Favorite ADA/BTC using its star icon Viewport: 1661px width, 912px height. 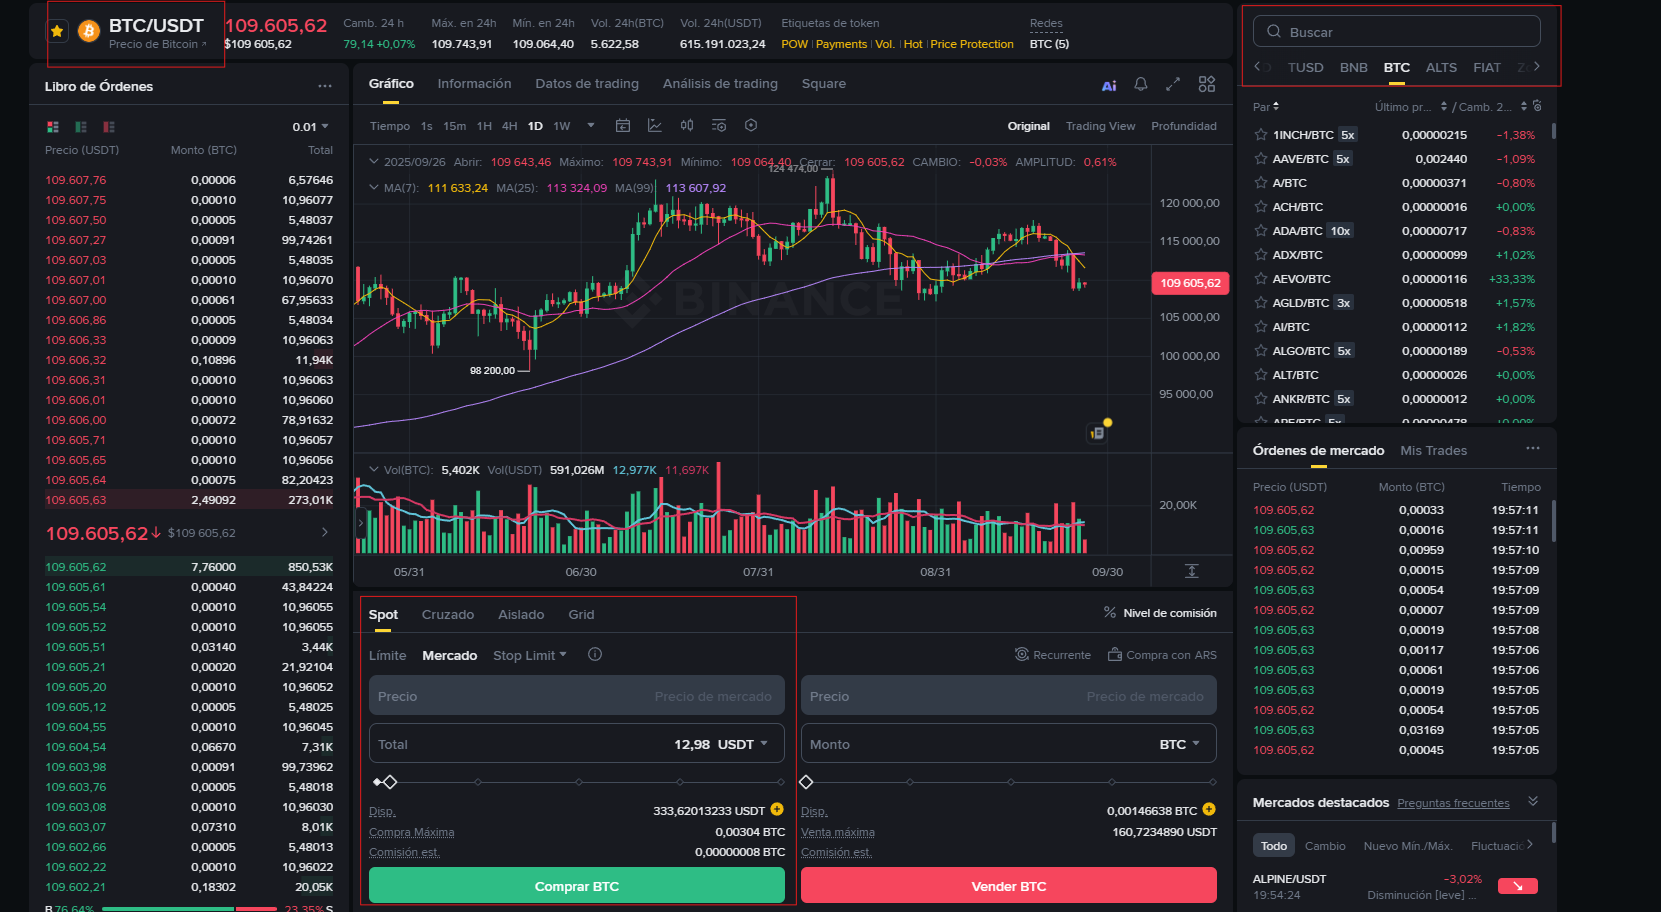[x=1260, y=230]
